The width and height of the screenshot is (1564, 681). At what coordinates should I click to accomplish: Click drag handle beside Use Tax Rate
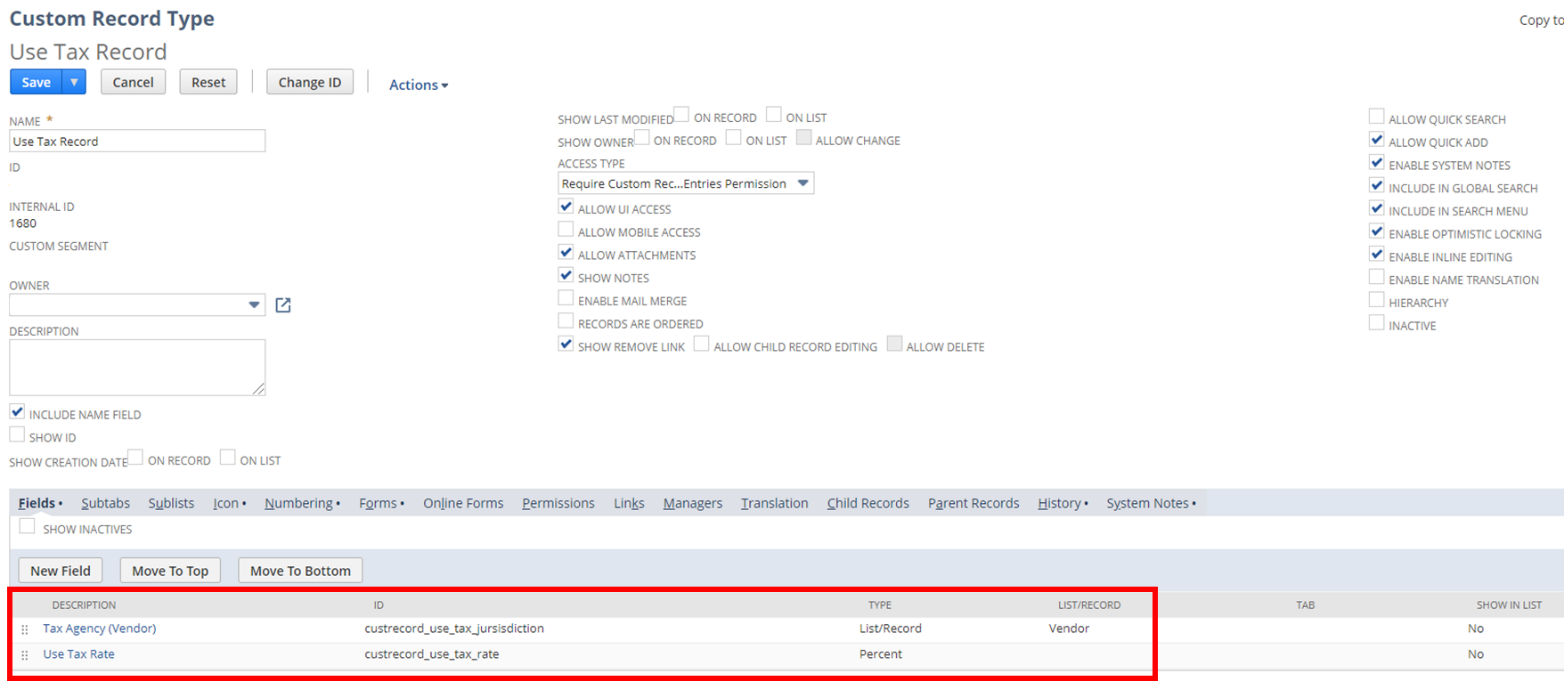point(25,655)
